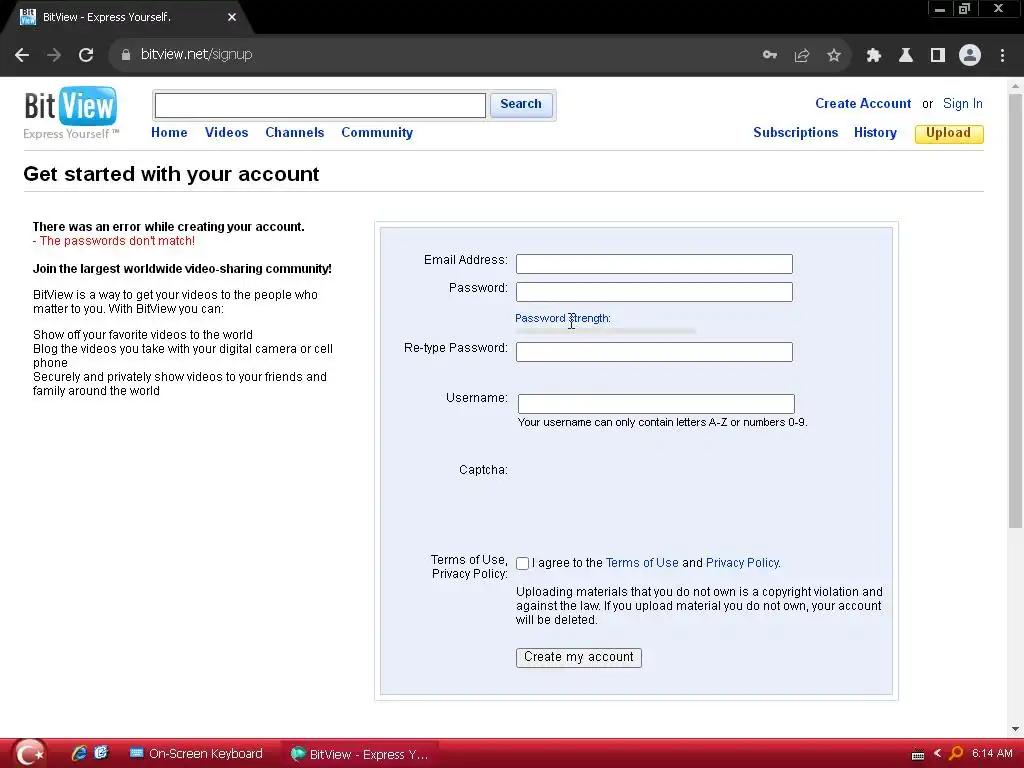Open the History link
Screen dimensions: 1024x768
875,133
